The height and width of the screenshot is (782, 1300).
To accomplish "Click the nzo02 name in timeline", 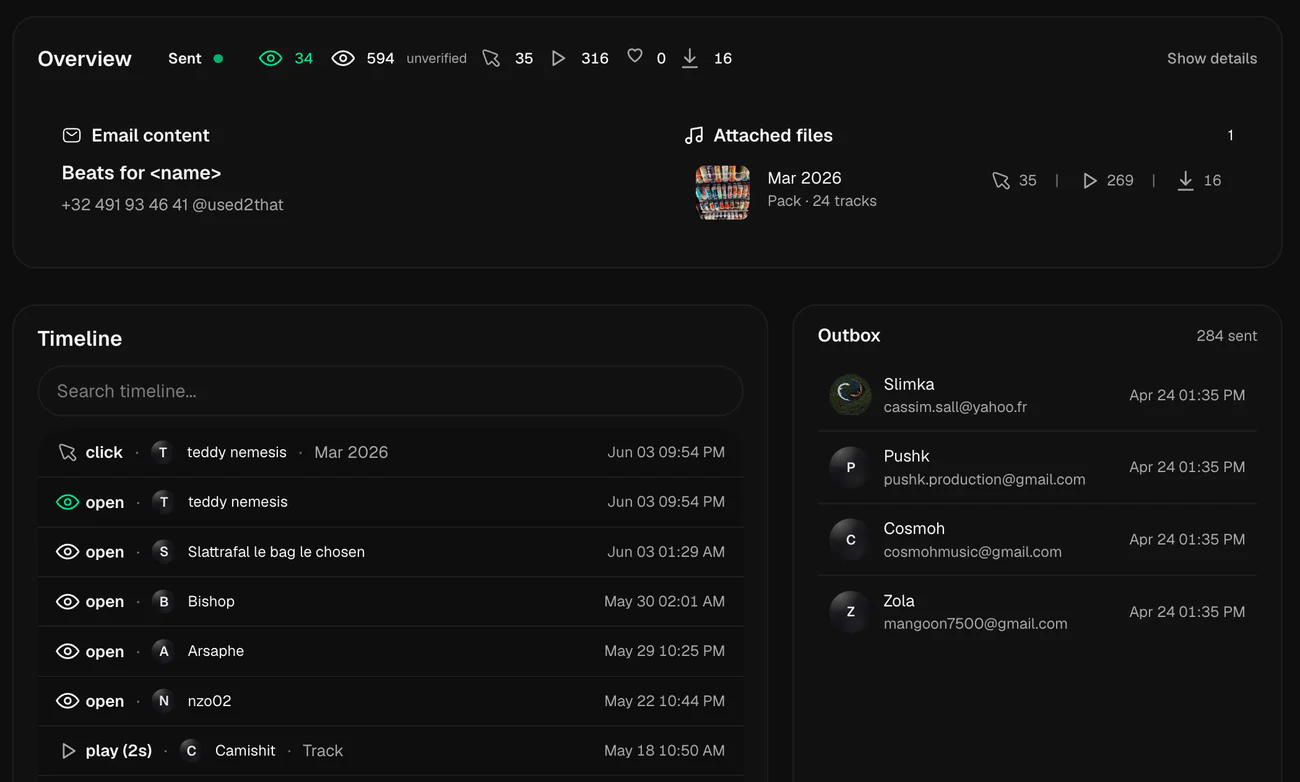I will pos(210,701).
